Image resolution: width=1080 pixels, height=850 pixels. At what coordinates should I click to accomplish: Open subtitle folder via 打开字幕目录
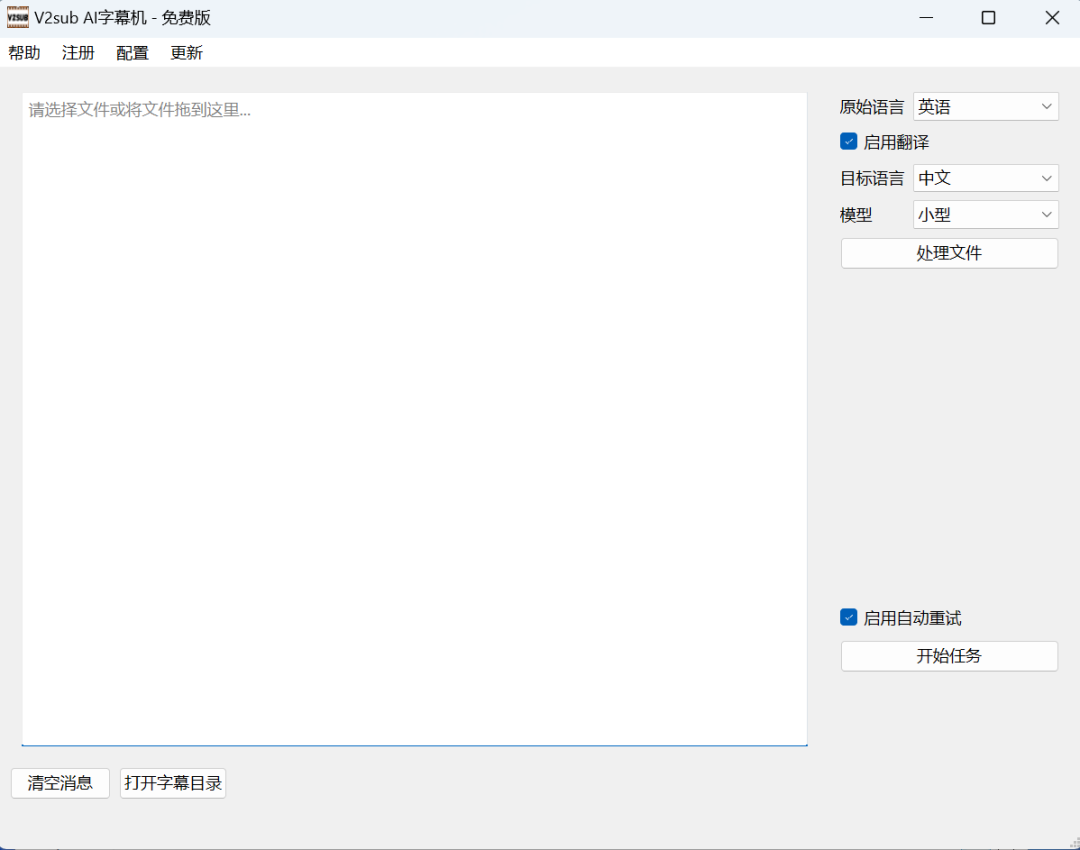(x=172, y=783)
